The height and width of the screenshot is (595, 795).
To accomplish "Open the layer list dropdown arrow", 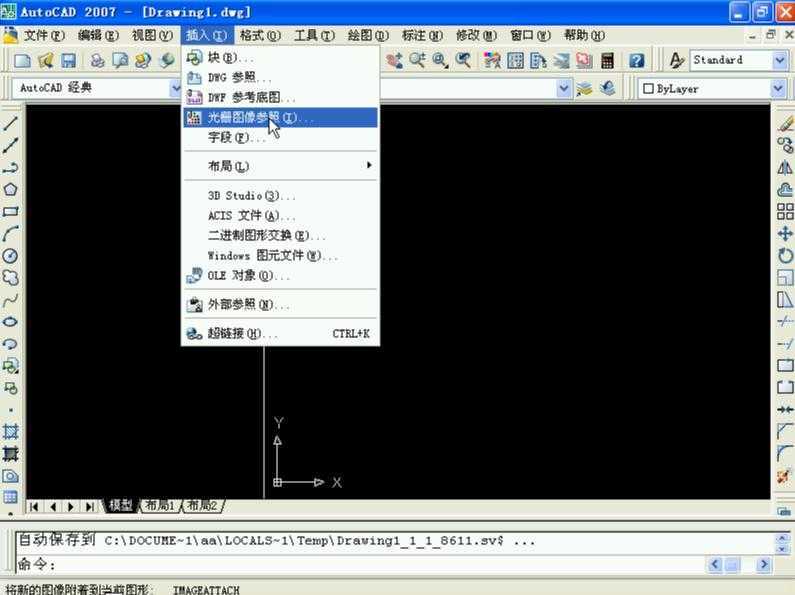I will 563,89.
